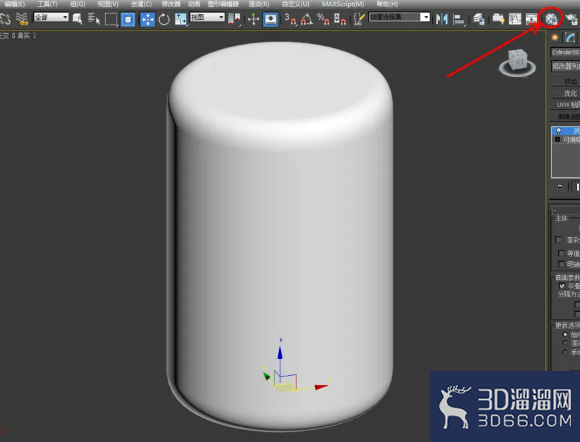Toggle the Spinner Snap icon
The height and width of the screenshot is (442, 580).
click(340, 19)
